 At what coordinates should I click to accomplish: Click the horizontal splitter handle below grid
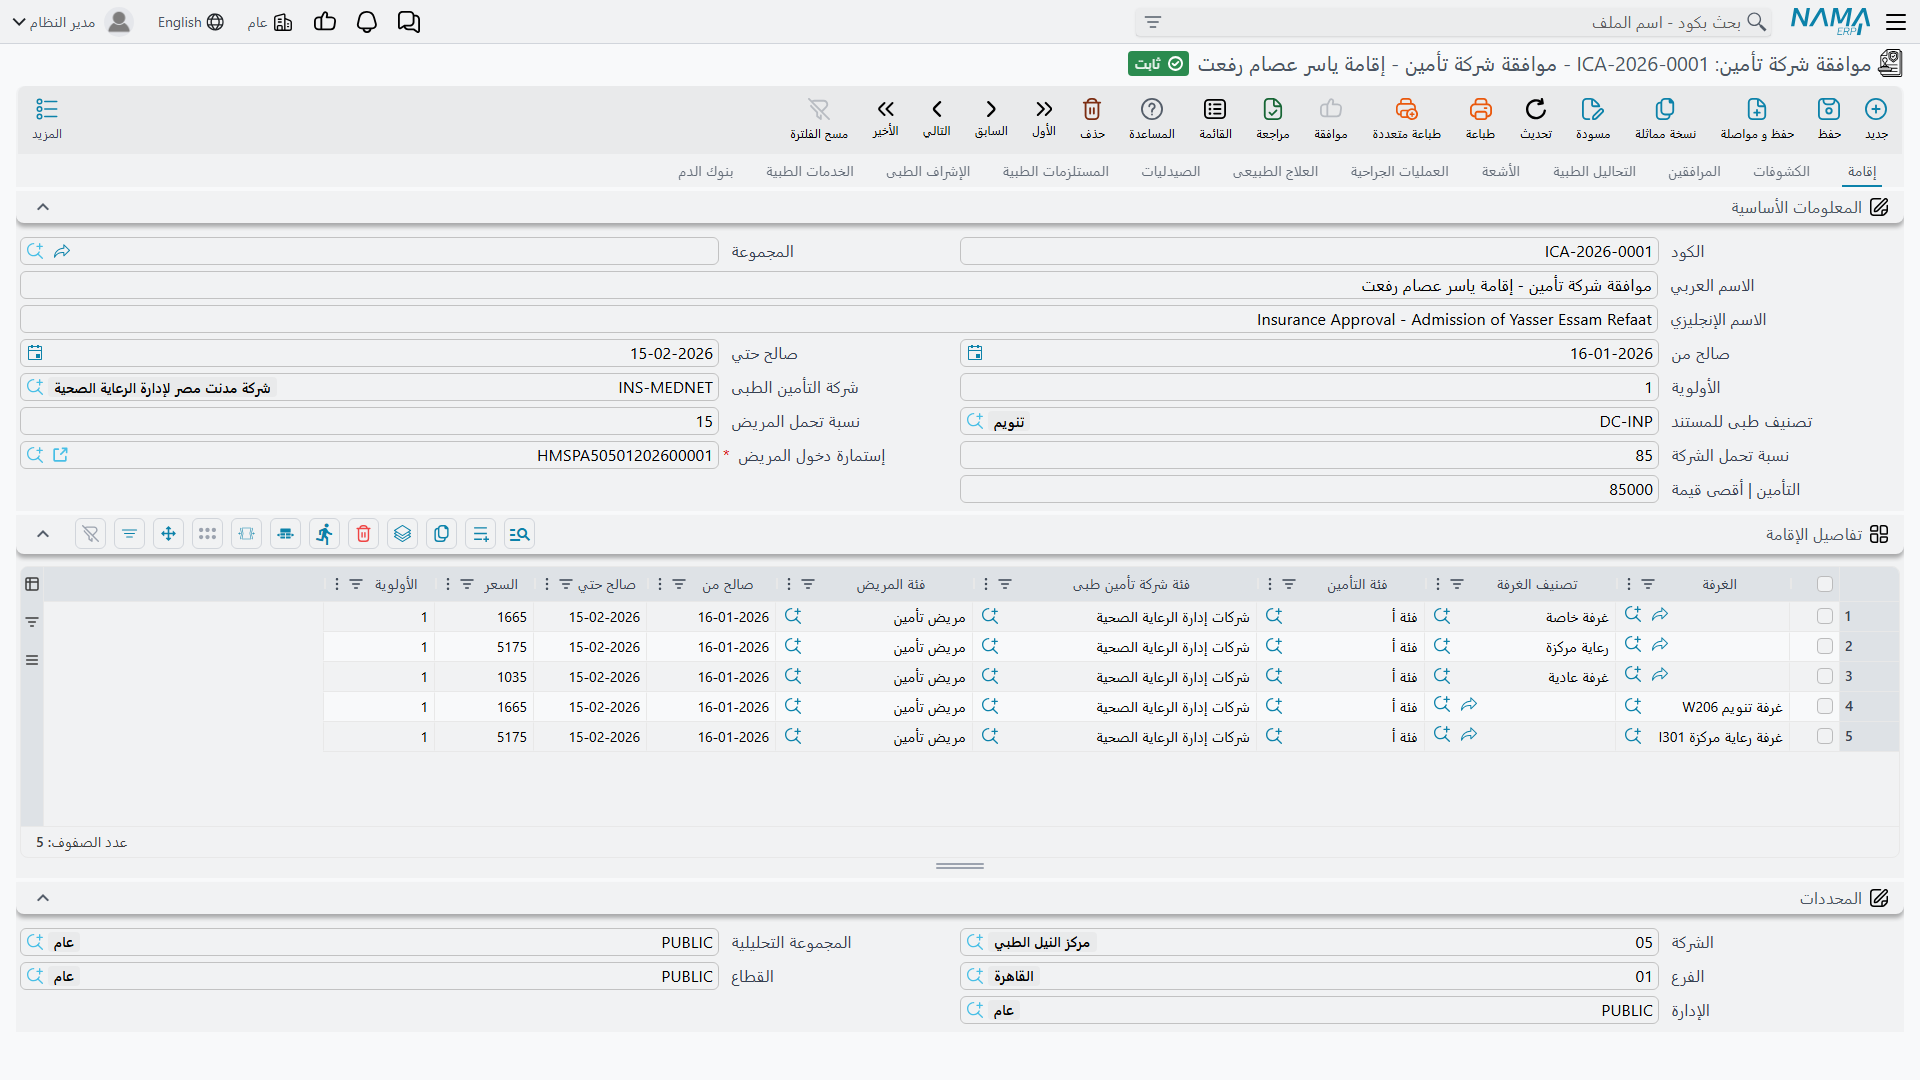[960, 866]
